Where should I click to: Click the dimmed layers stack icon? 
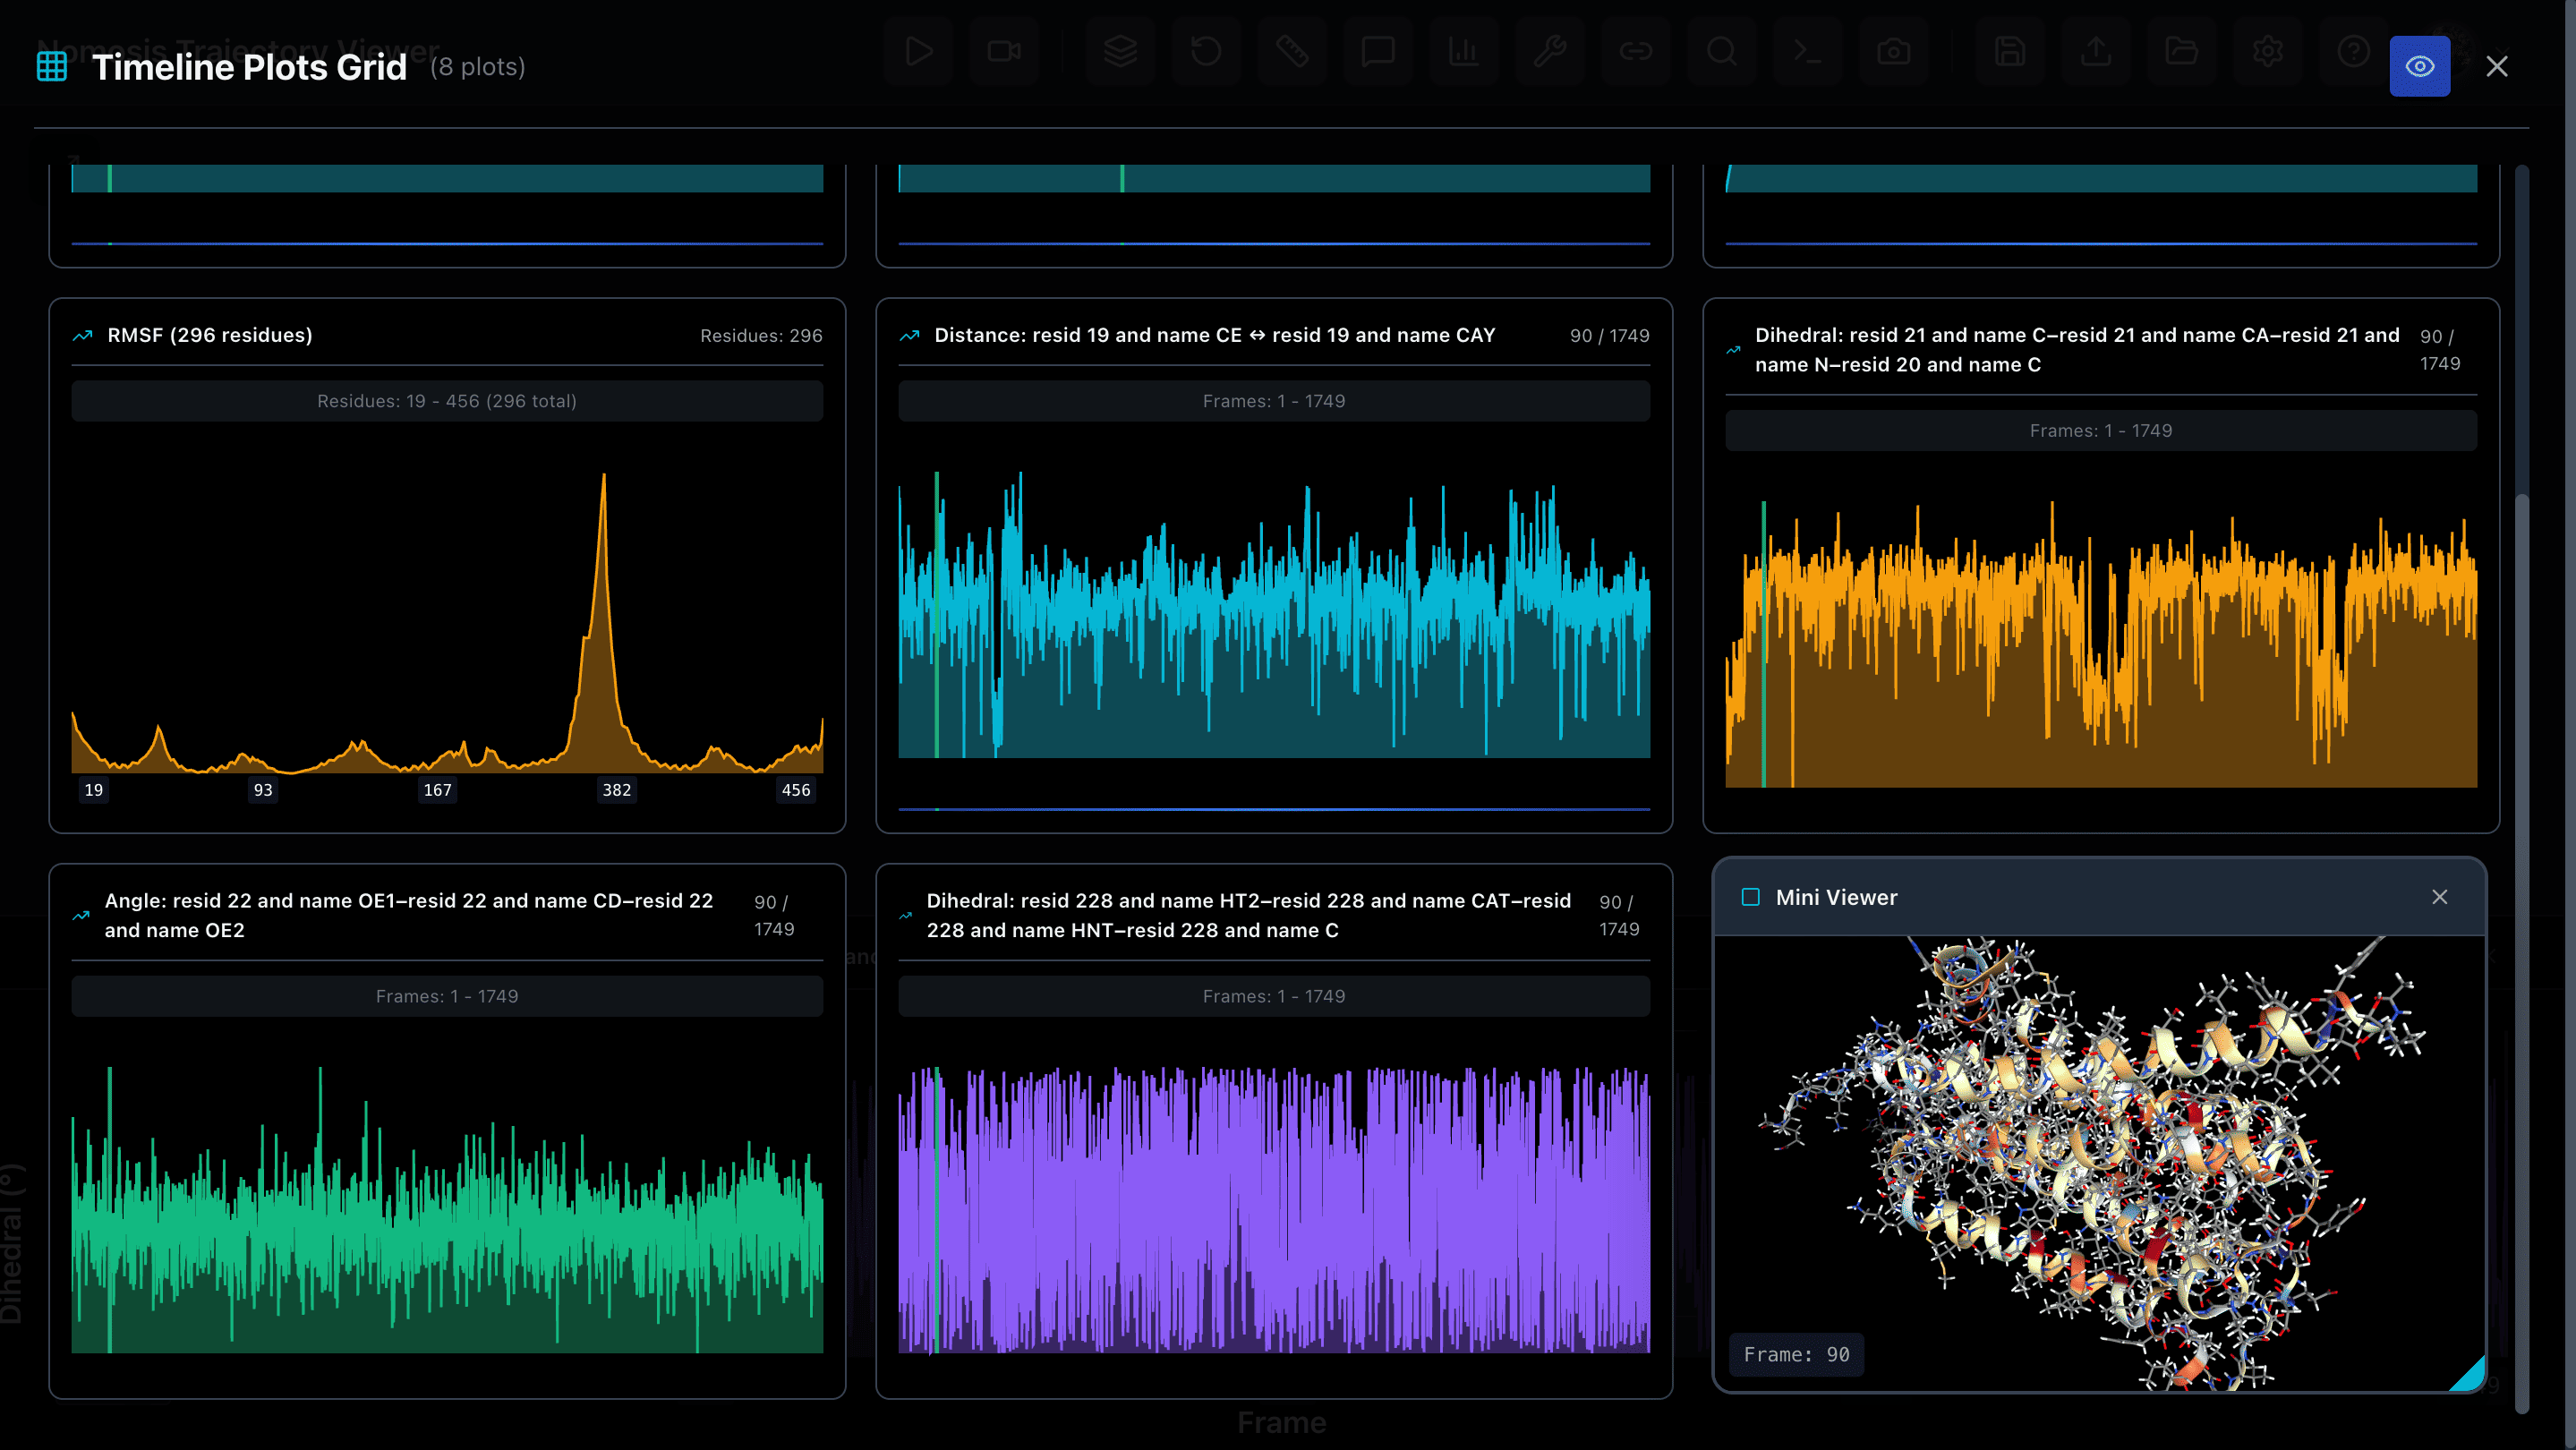click(x=1120, y=51)
